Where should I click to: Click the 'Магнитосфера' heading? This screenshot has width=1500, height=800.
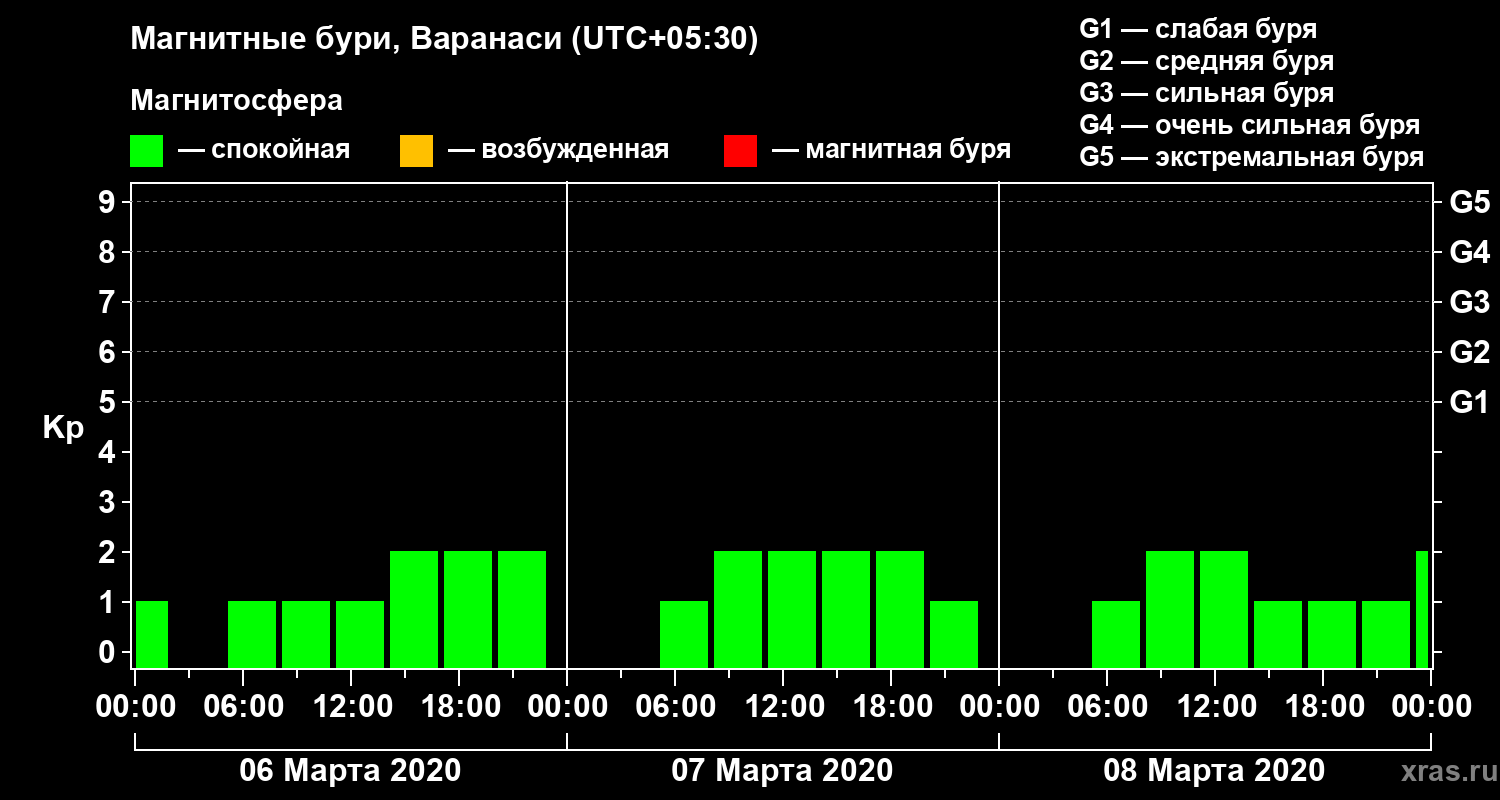237,101
